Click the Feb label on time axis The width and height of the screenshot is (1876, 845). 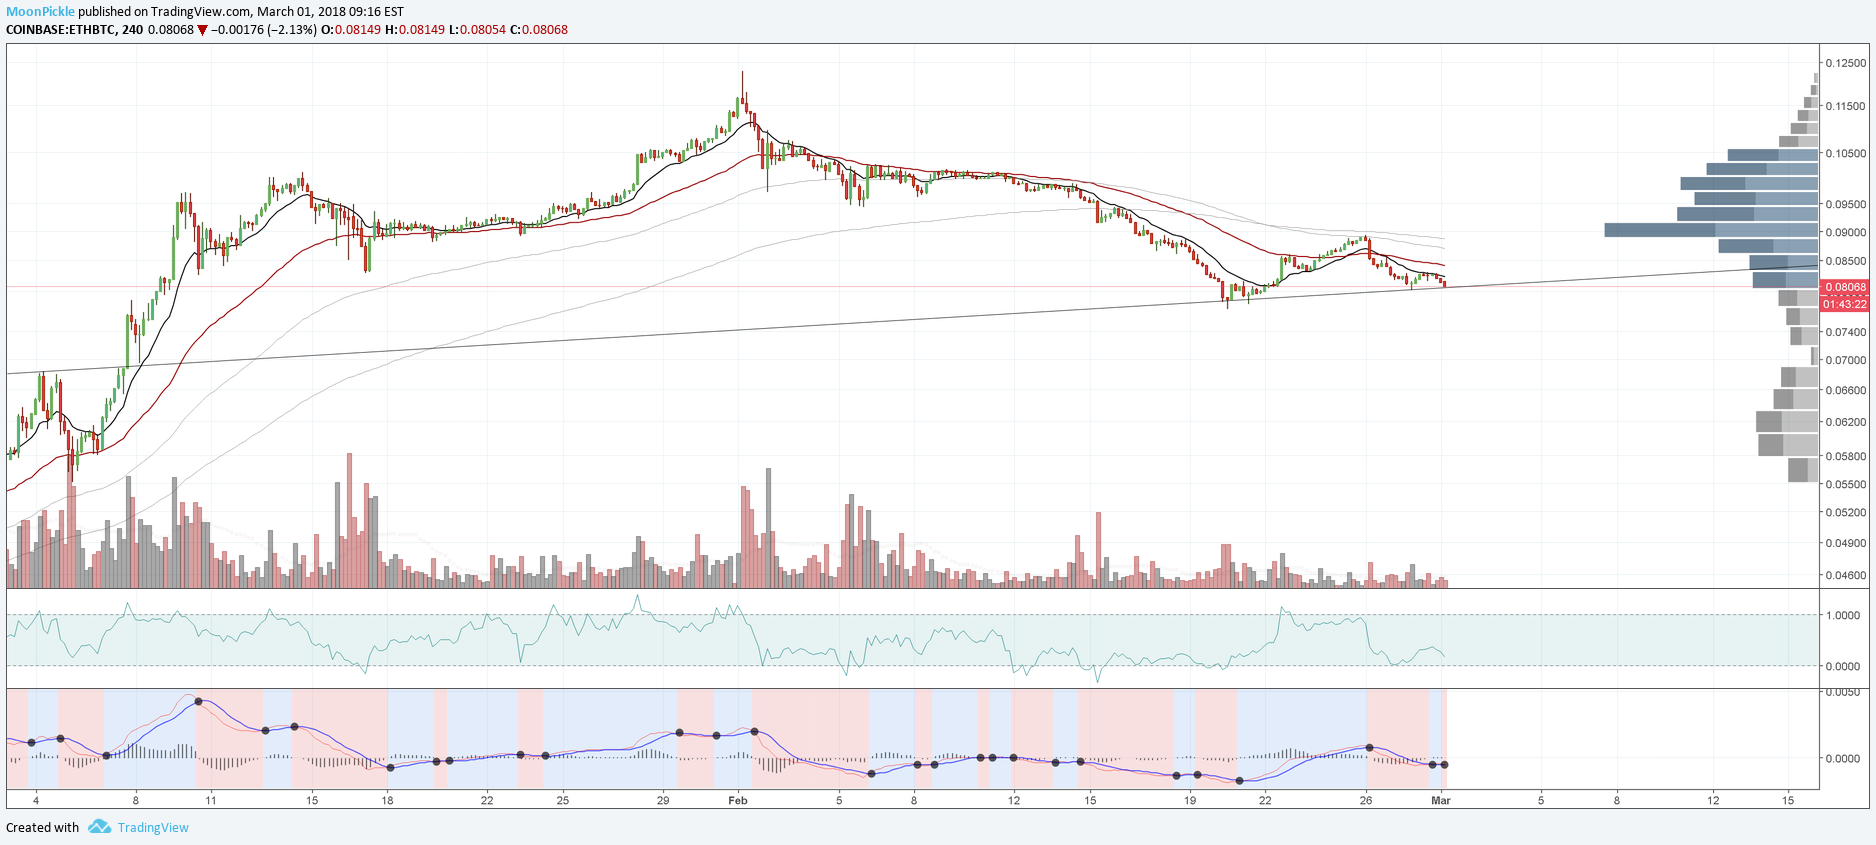[738, 800]
